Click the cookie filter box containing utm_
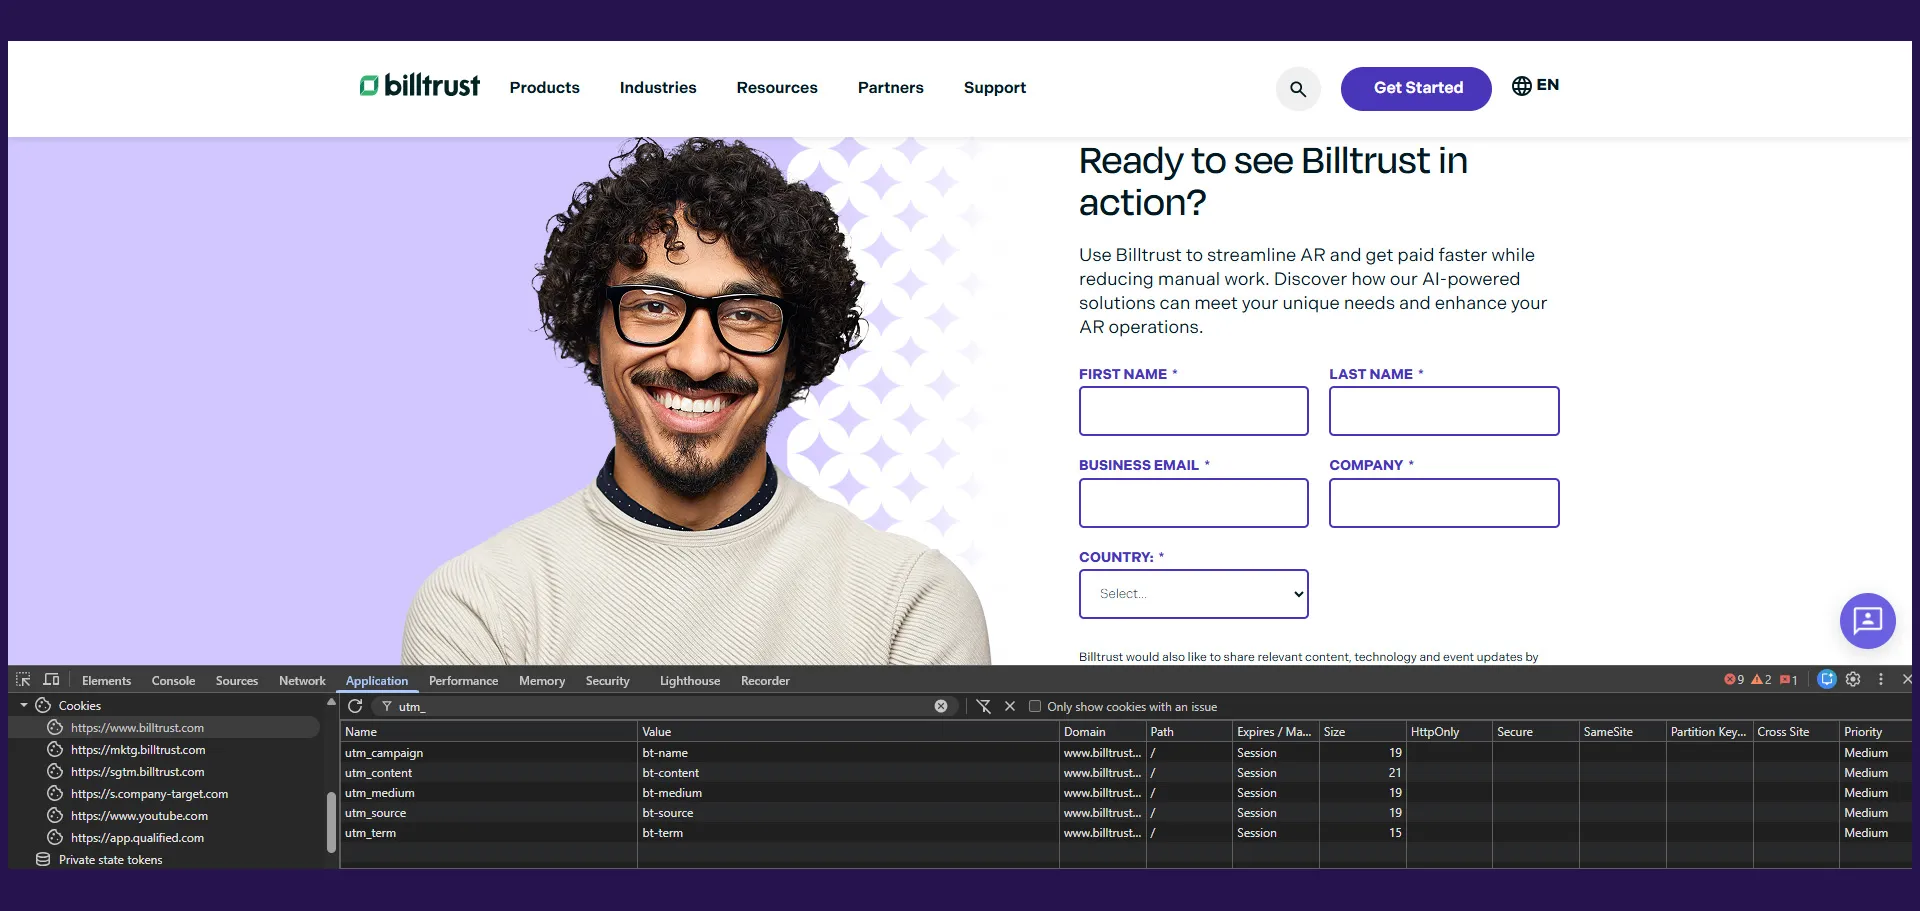Image resolution: width=1920 pixels, height=911 pixels. (664, 706)
